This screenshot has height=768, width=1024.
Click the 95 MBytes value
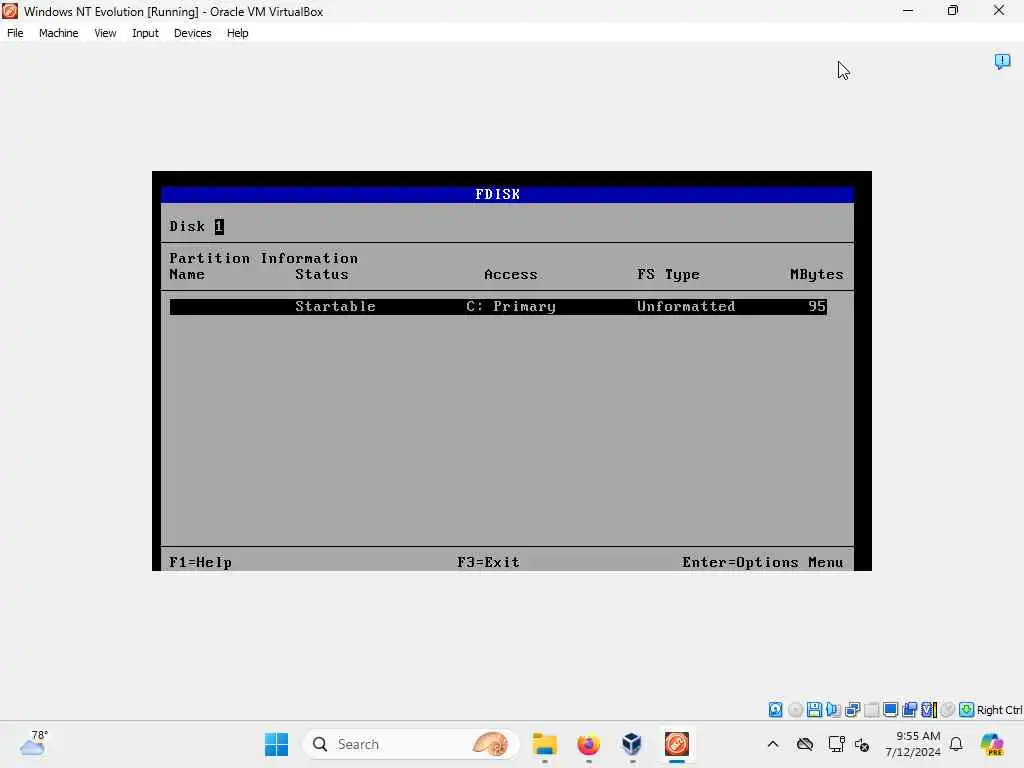(817, 306)
